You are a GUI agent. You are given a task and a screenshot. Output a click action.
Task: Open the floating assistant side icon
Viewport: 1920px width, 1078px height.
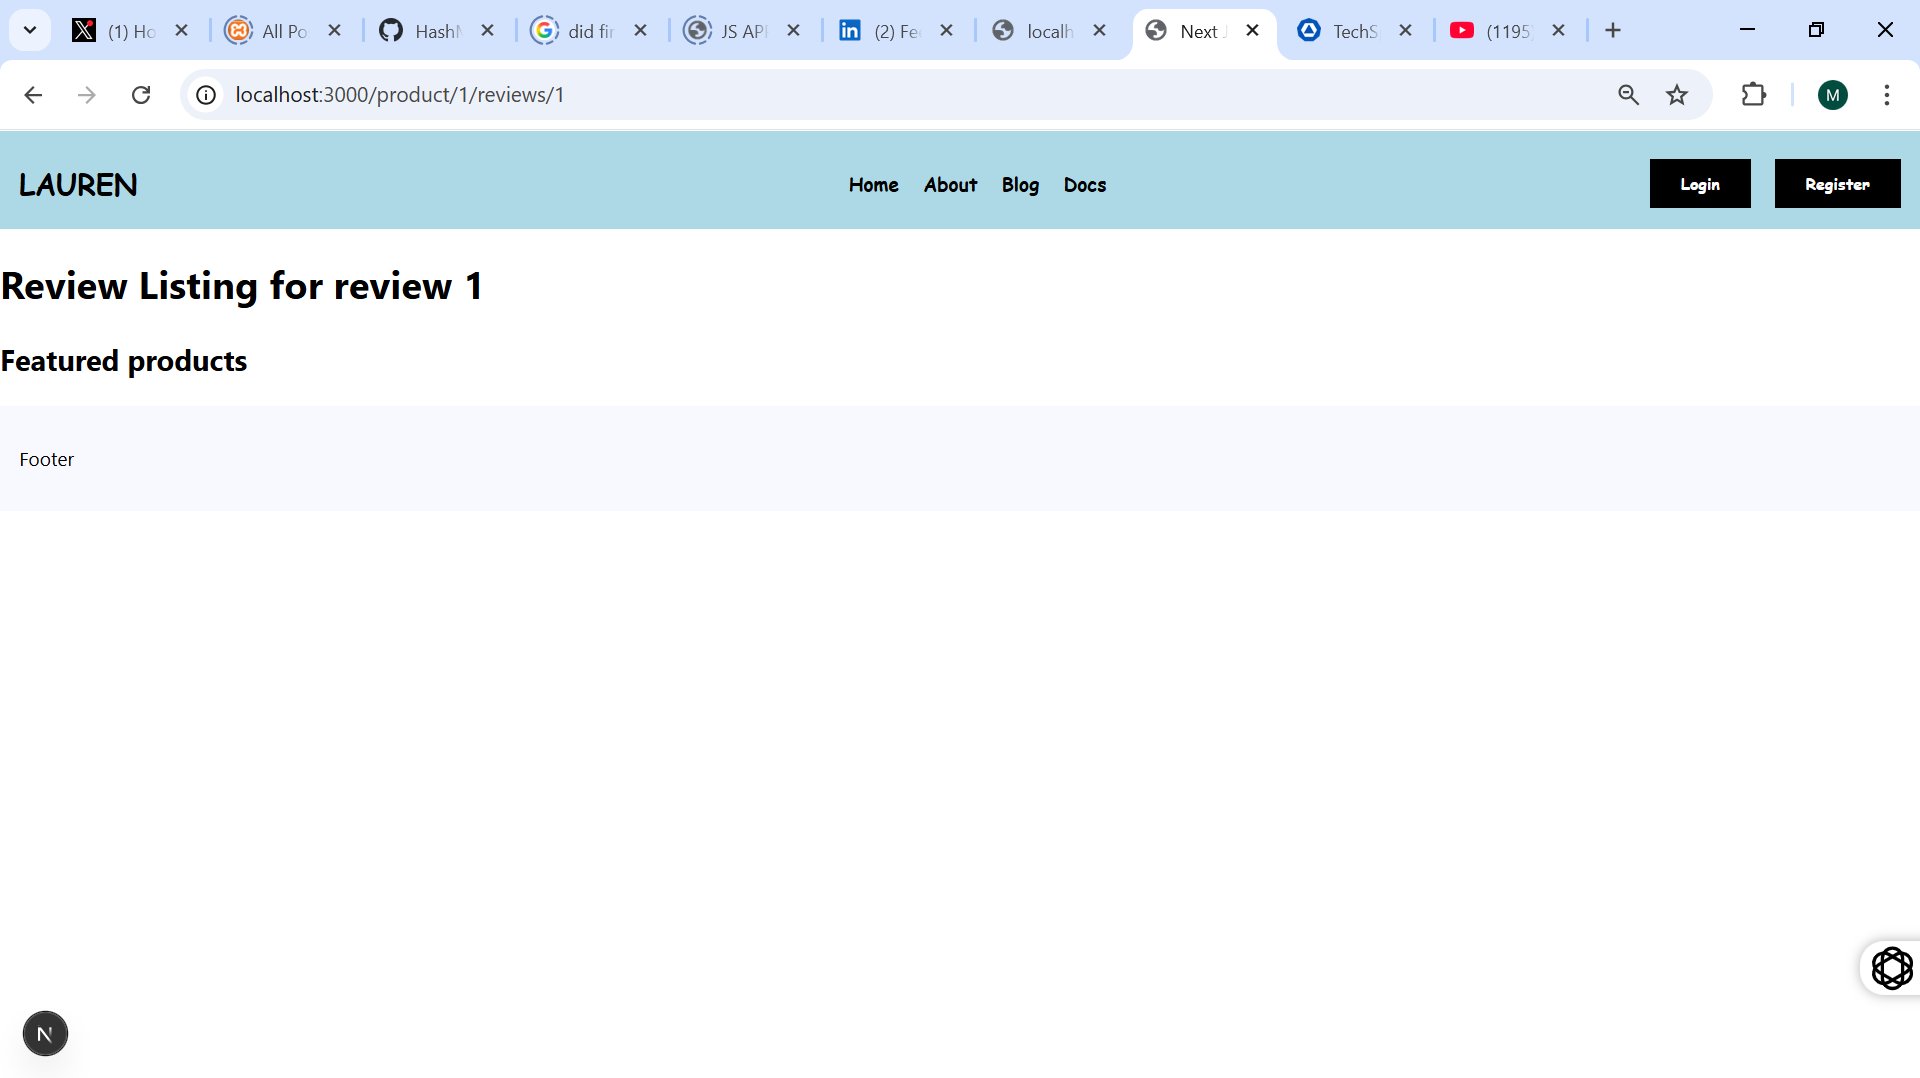coord(1892,968)
